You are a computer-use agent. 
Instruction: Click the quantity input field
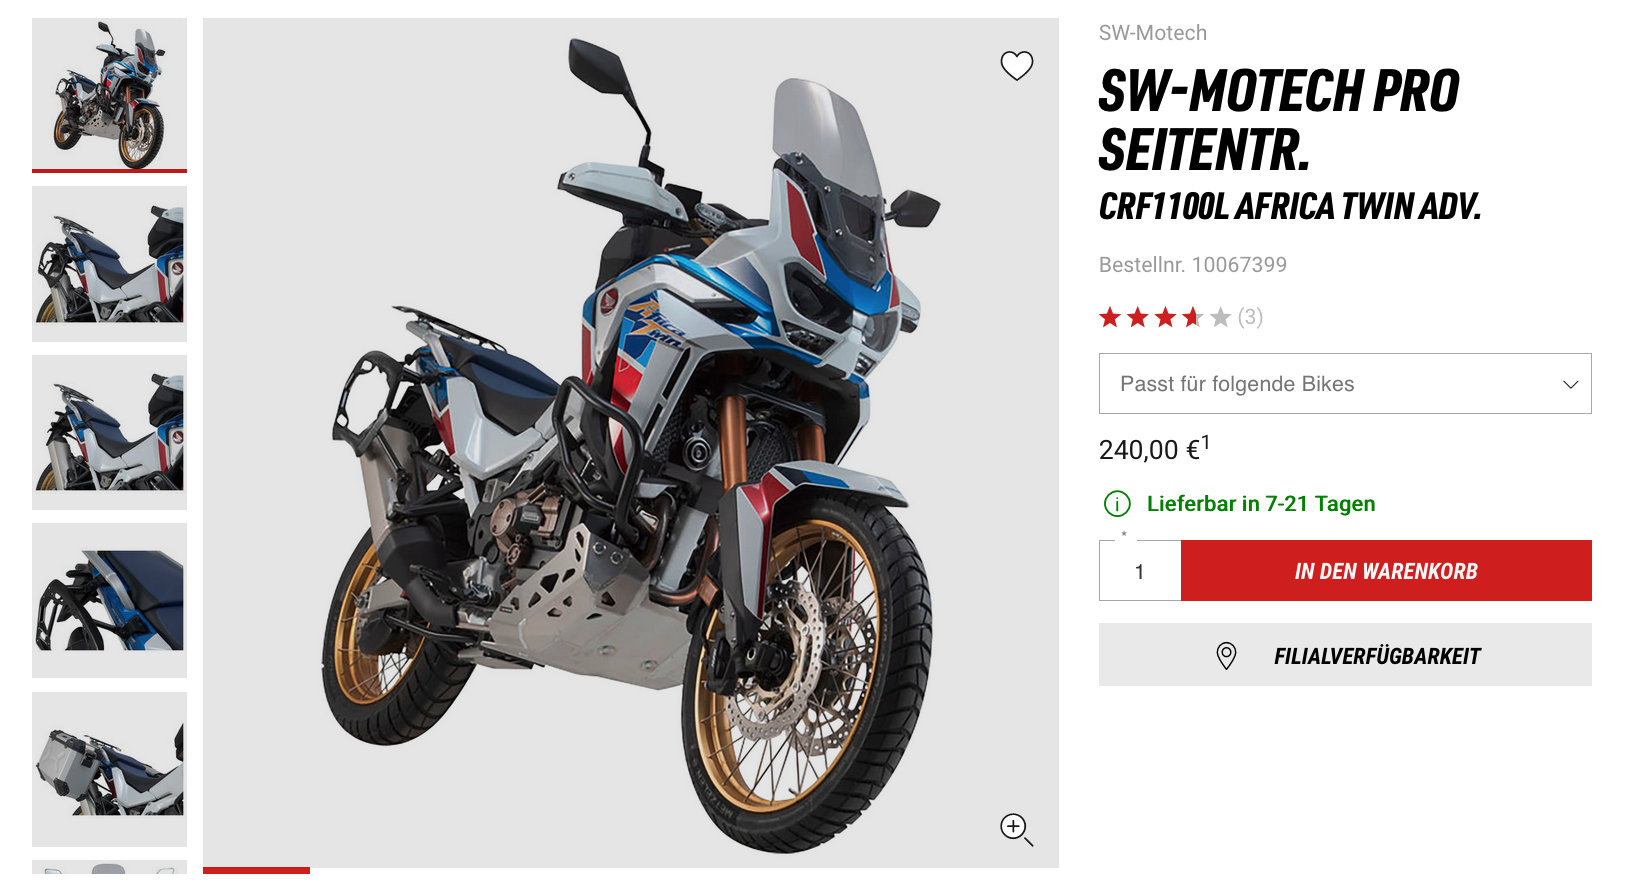[x=1140, y=571]
